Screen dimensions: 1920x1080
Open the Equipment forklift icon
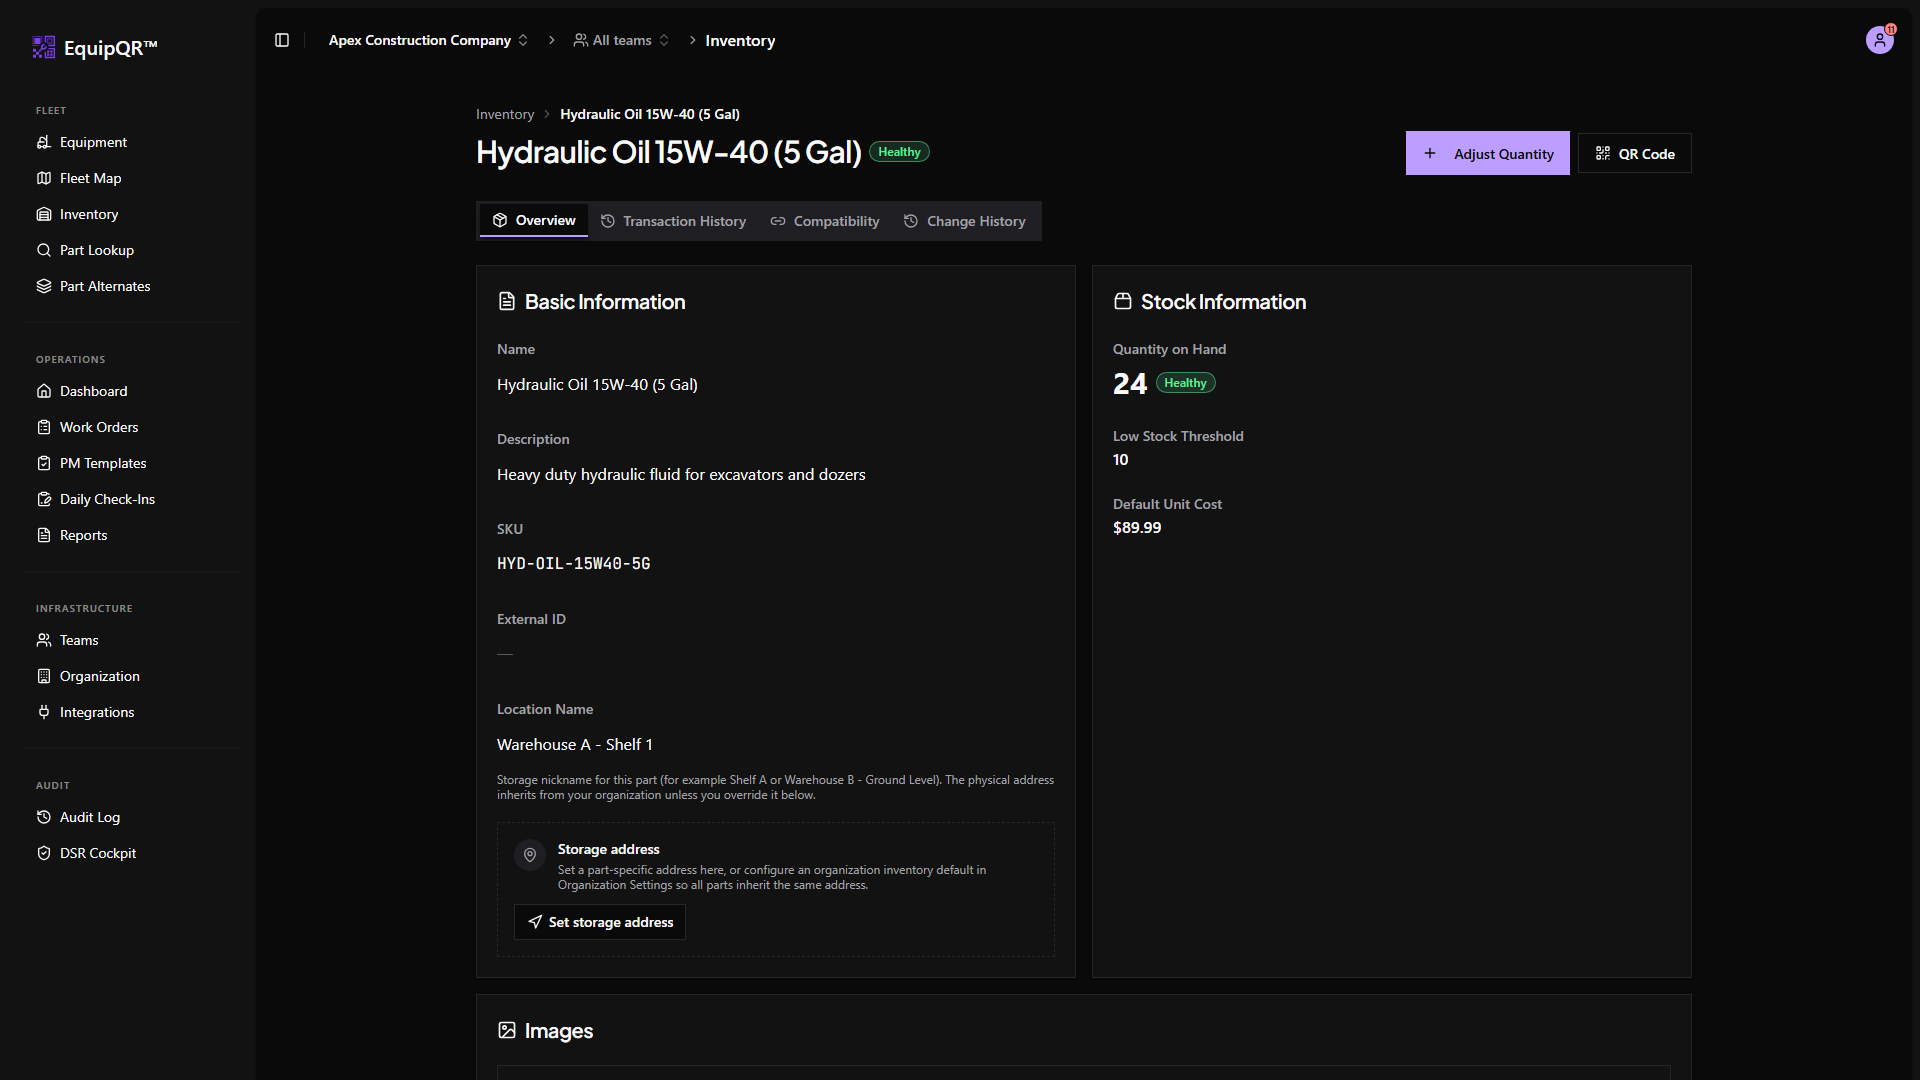coord(44,142)
